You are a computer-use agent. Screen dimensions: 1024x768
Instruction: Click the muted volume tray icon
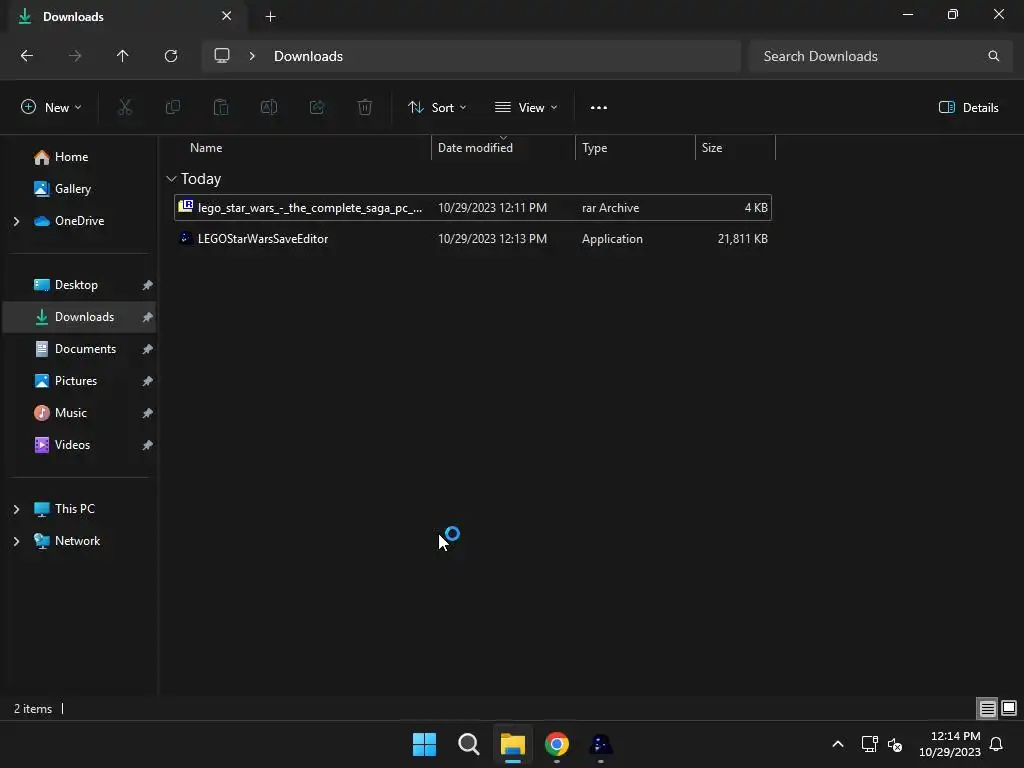coord(895,744)
